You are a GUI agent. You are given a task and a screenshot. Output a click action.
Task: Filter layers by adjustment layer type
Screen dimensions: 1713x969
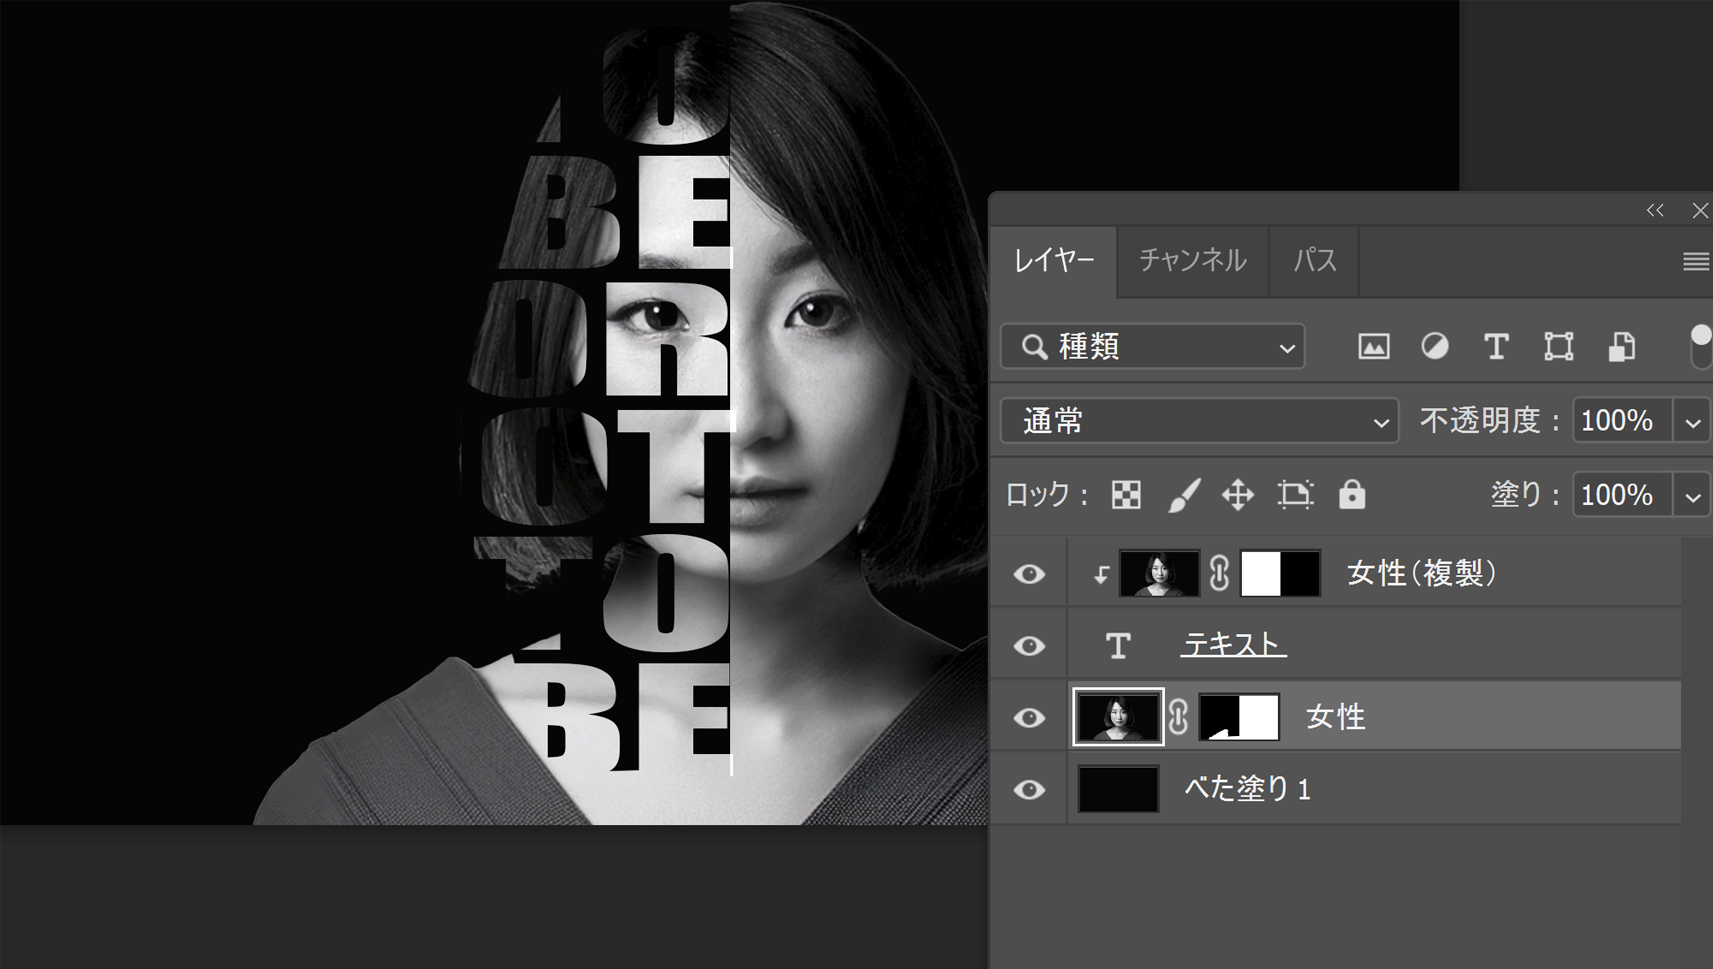coord(1435,347)
